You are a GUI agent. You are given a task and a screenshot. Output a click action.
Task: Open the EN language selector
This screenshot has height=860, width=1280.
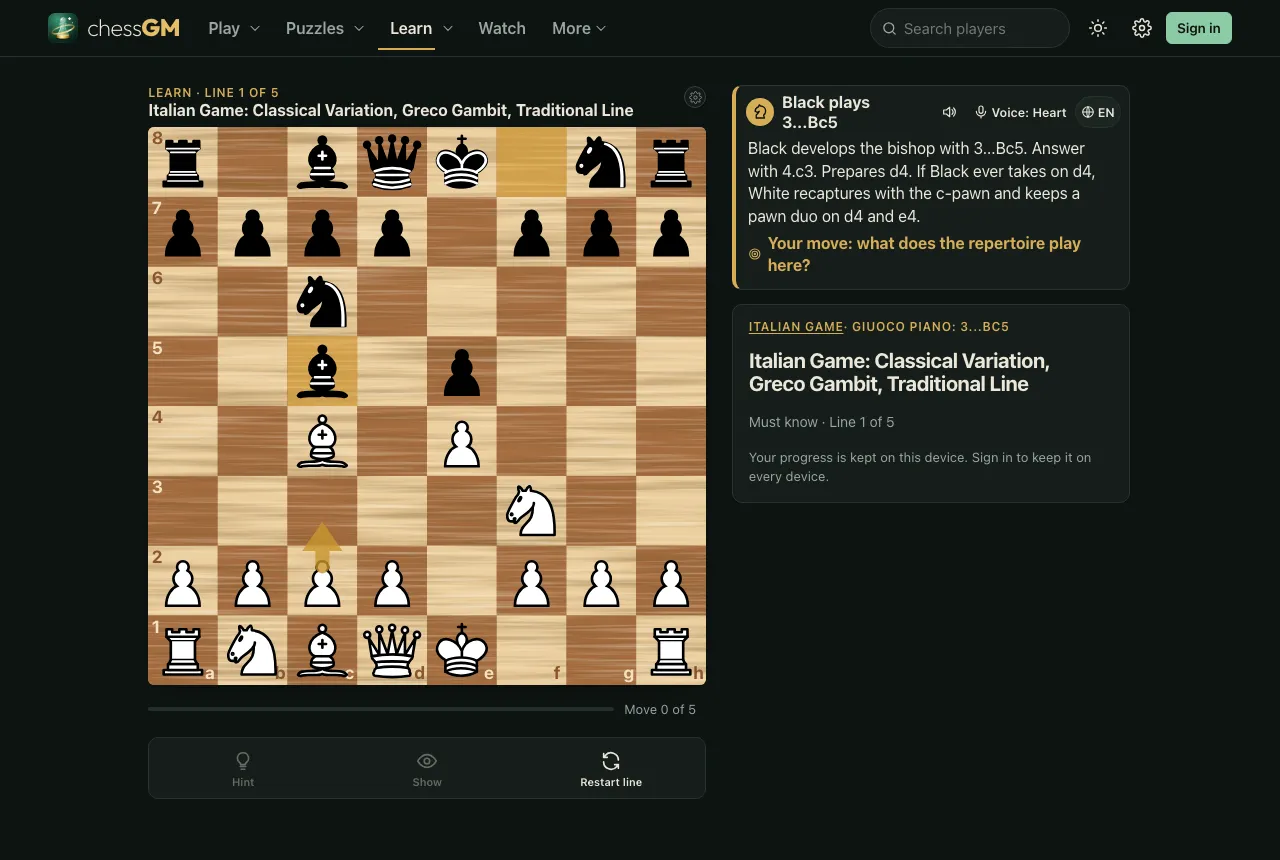(x=1098, y=112)
